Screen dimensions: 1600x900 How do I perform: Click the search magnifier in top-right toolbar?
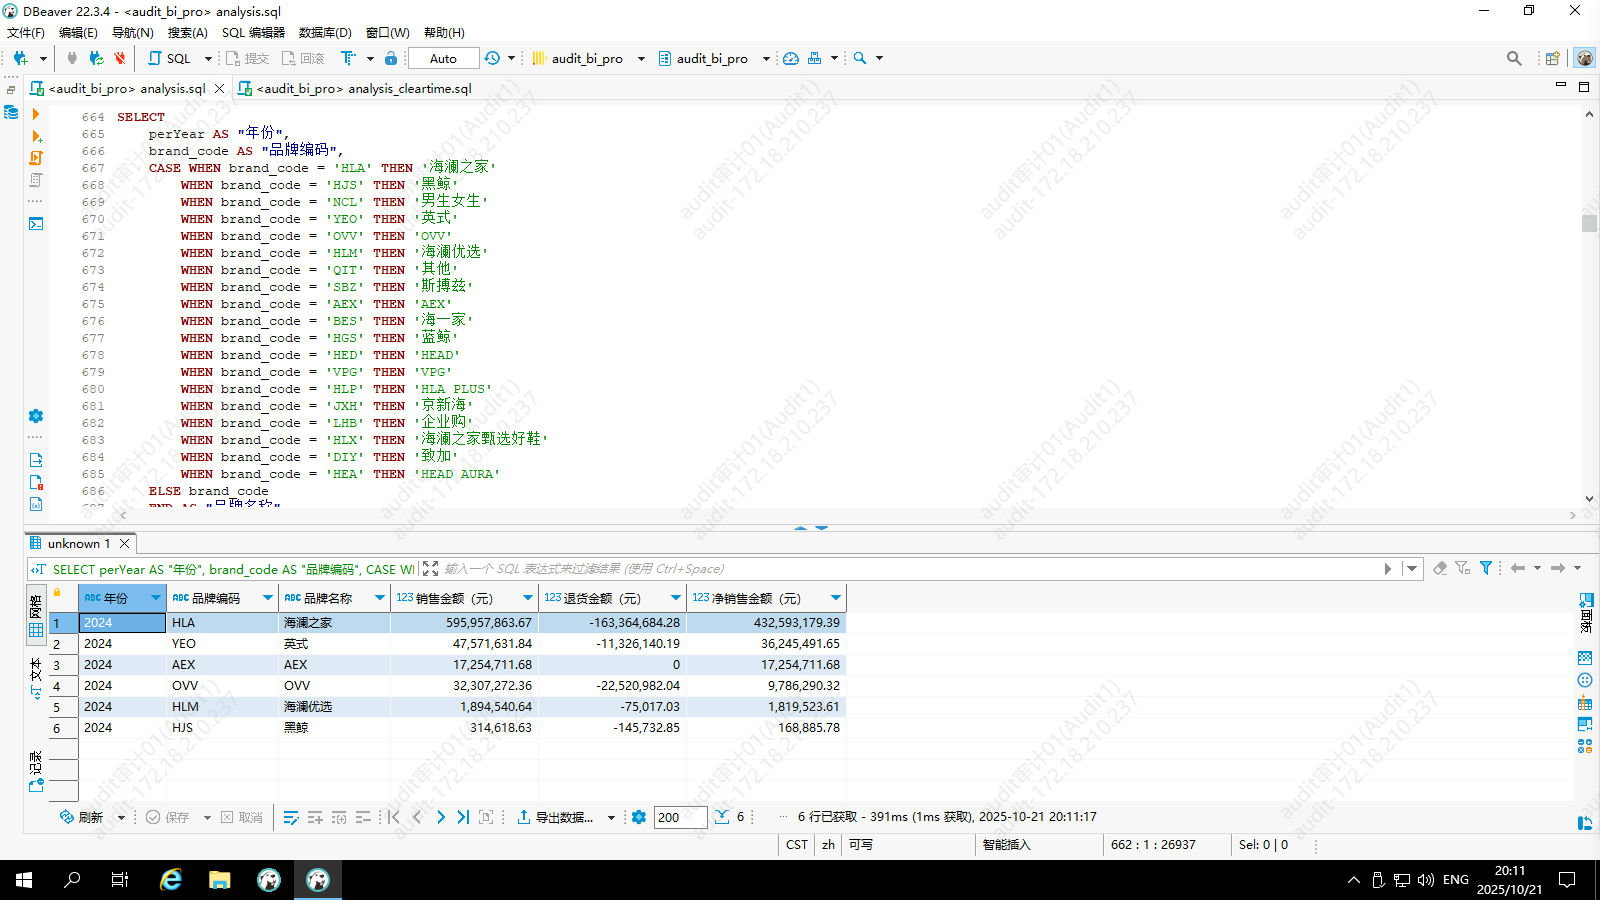1514,58
